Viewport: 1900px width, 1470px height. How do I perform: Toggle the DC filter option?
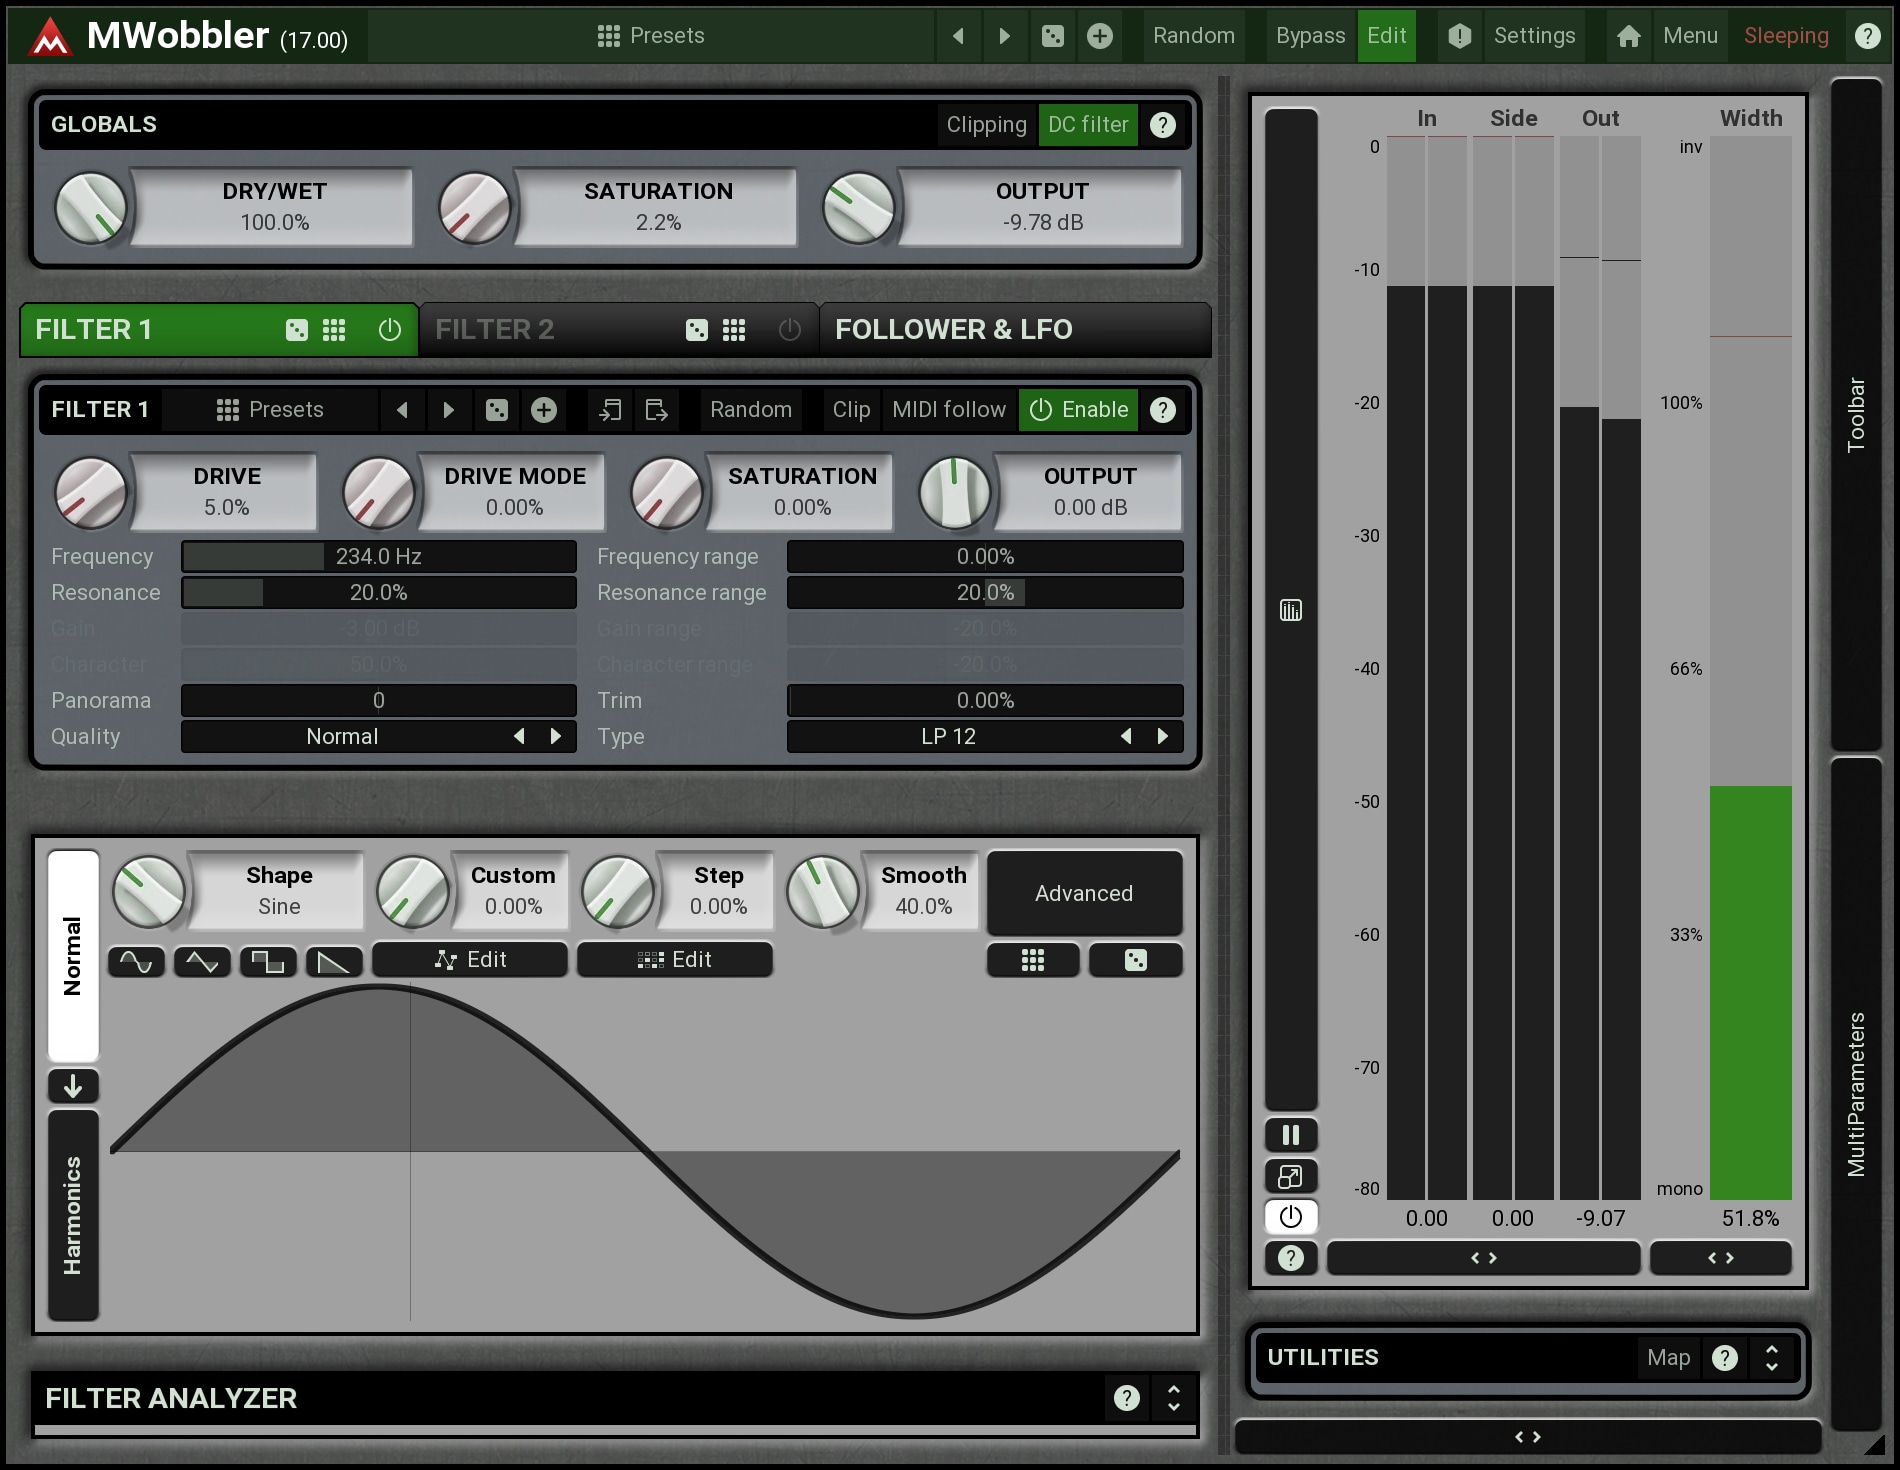click(1087, 125)
